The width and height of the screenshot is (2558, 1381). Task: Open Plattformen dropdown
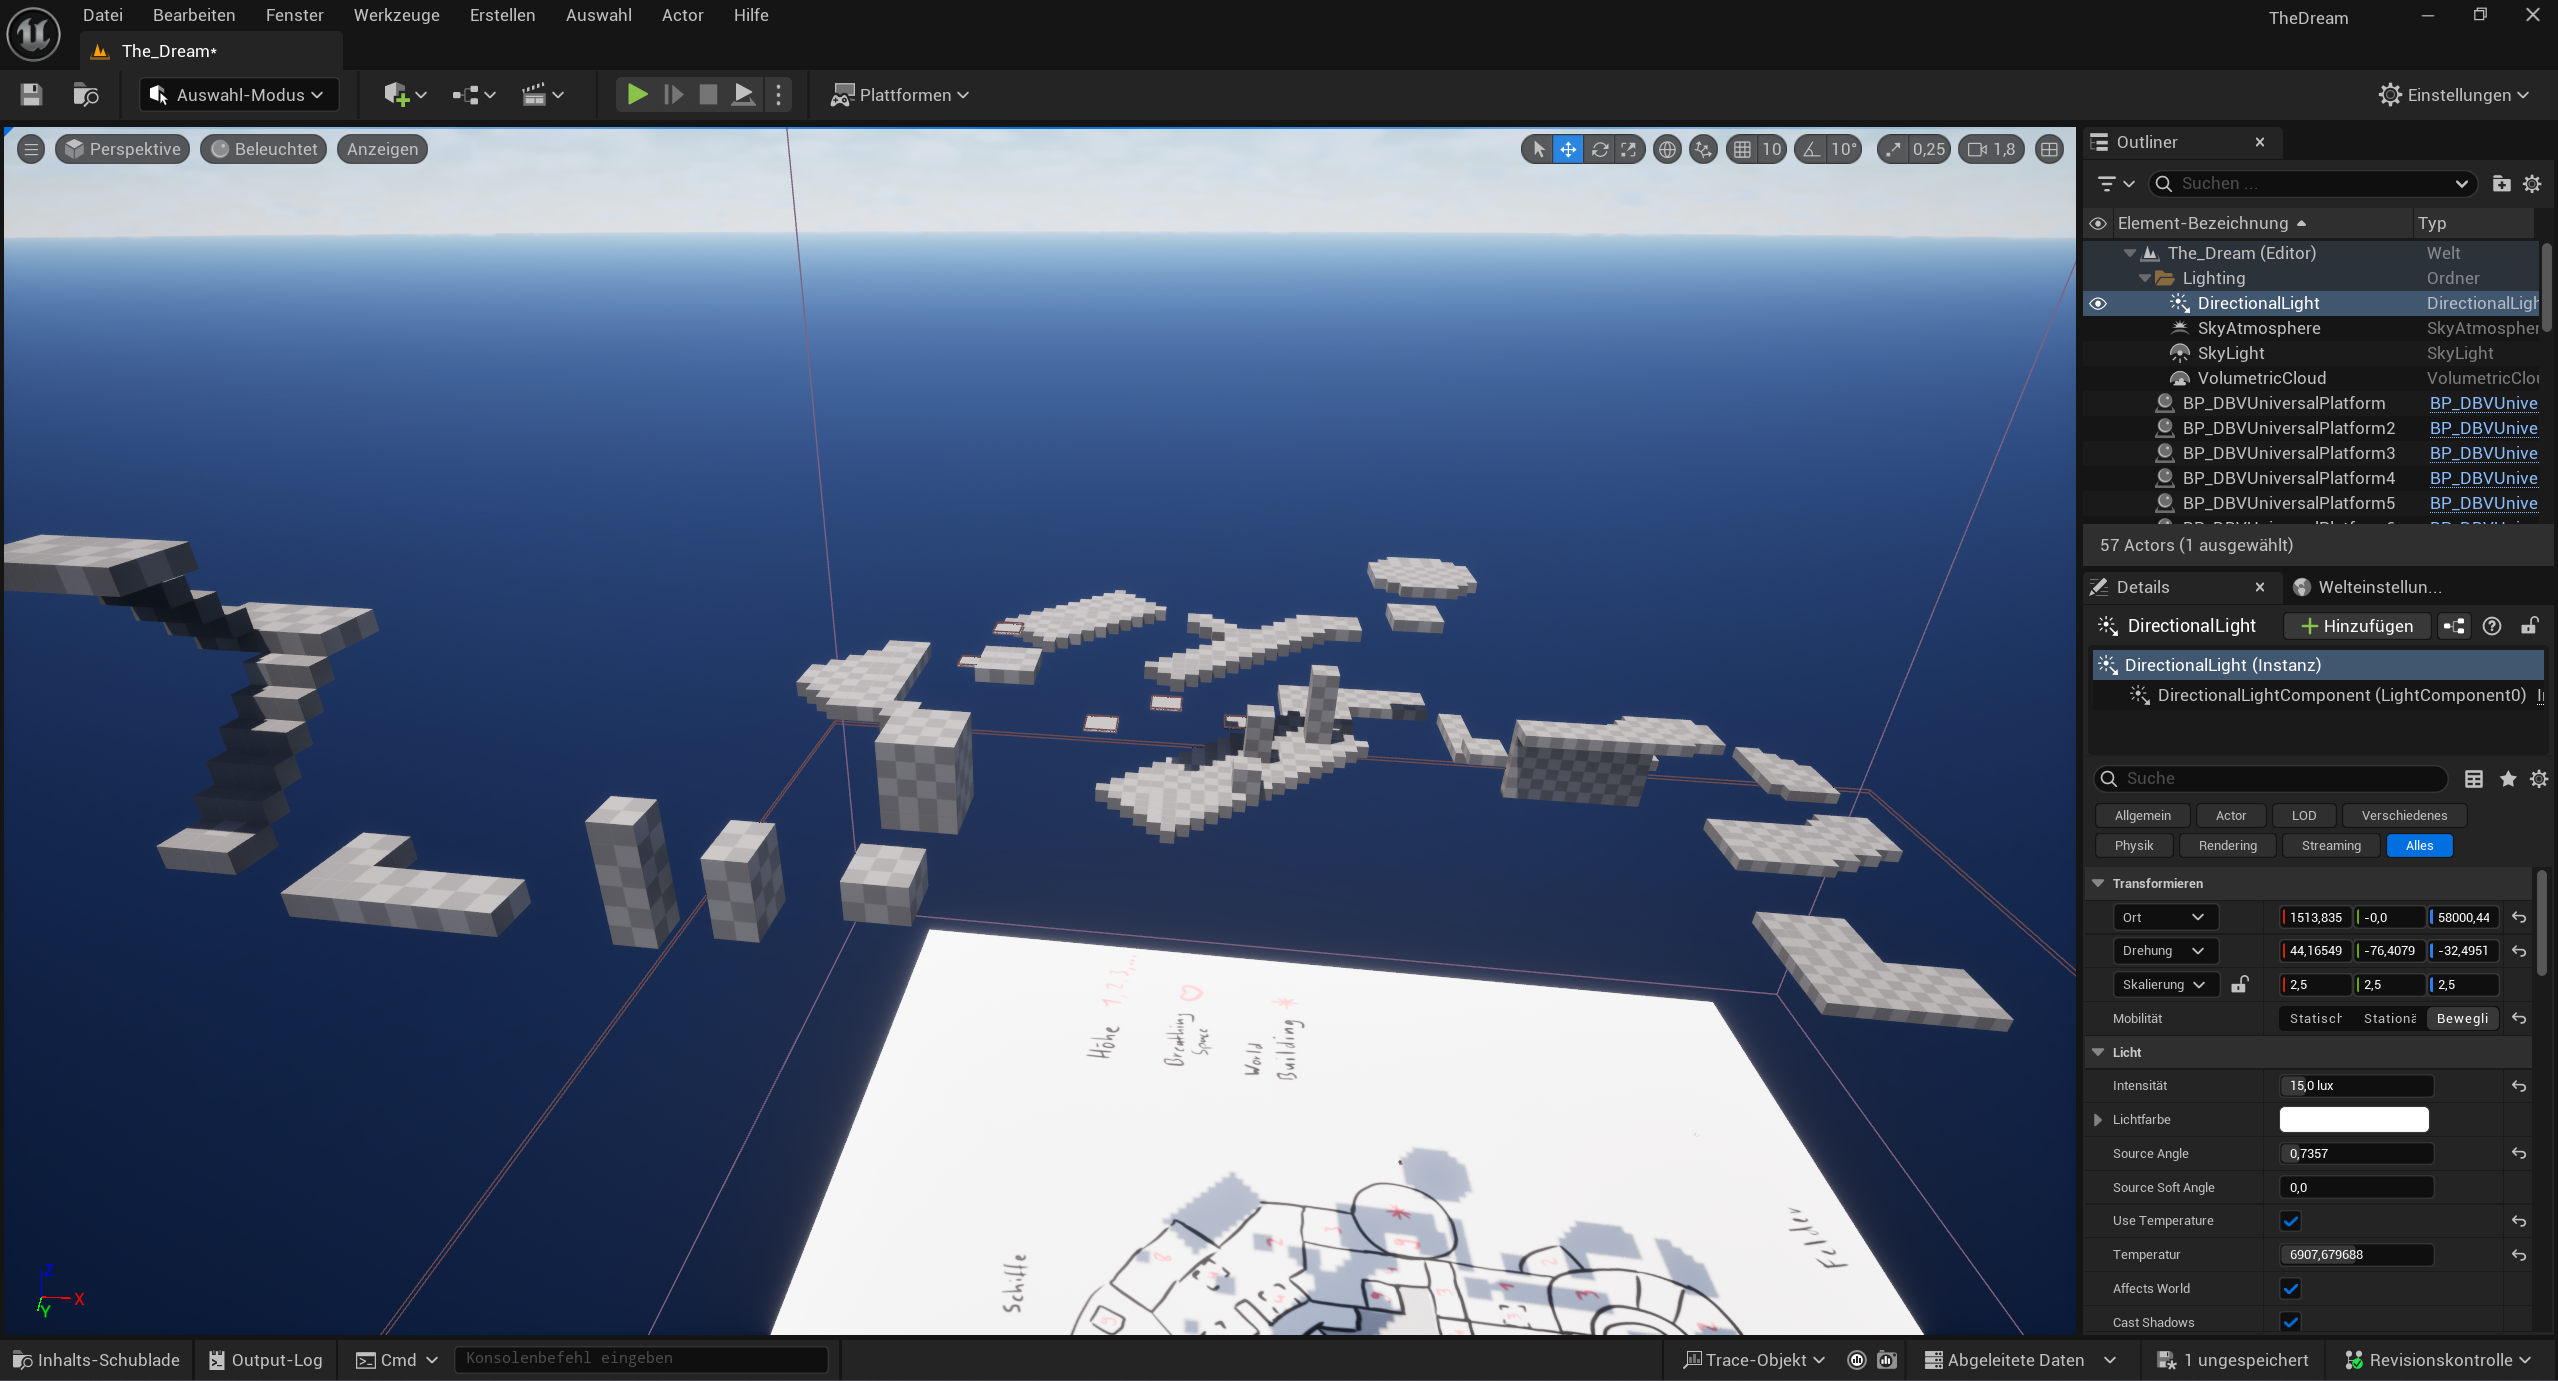point(899,95)
